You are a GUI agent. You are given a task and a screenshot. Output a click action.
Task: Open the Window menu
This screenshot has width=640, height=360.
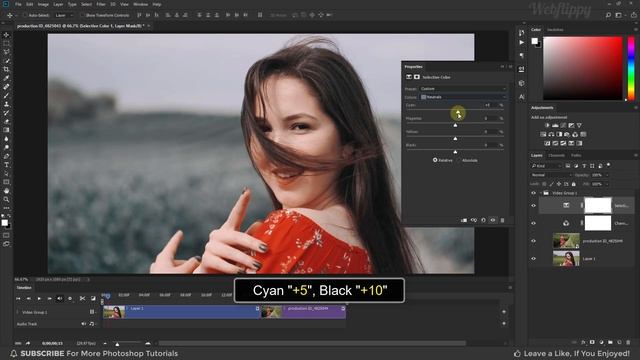140,4
